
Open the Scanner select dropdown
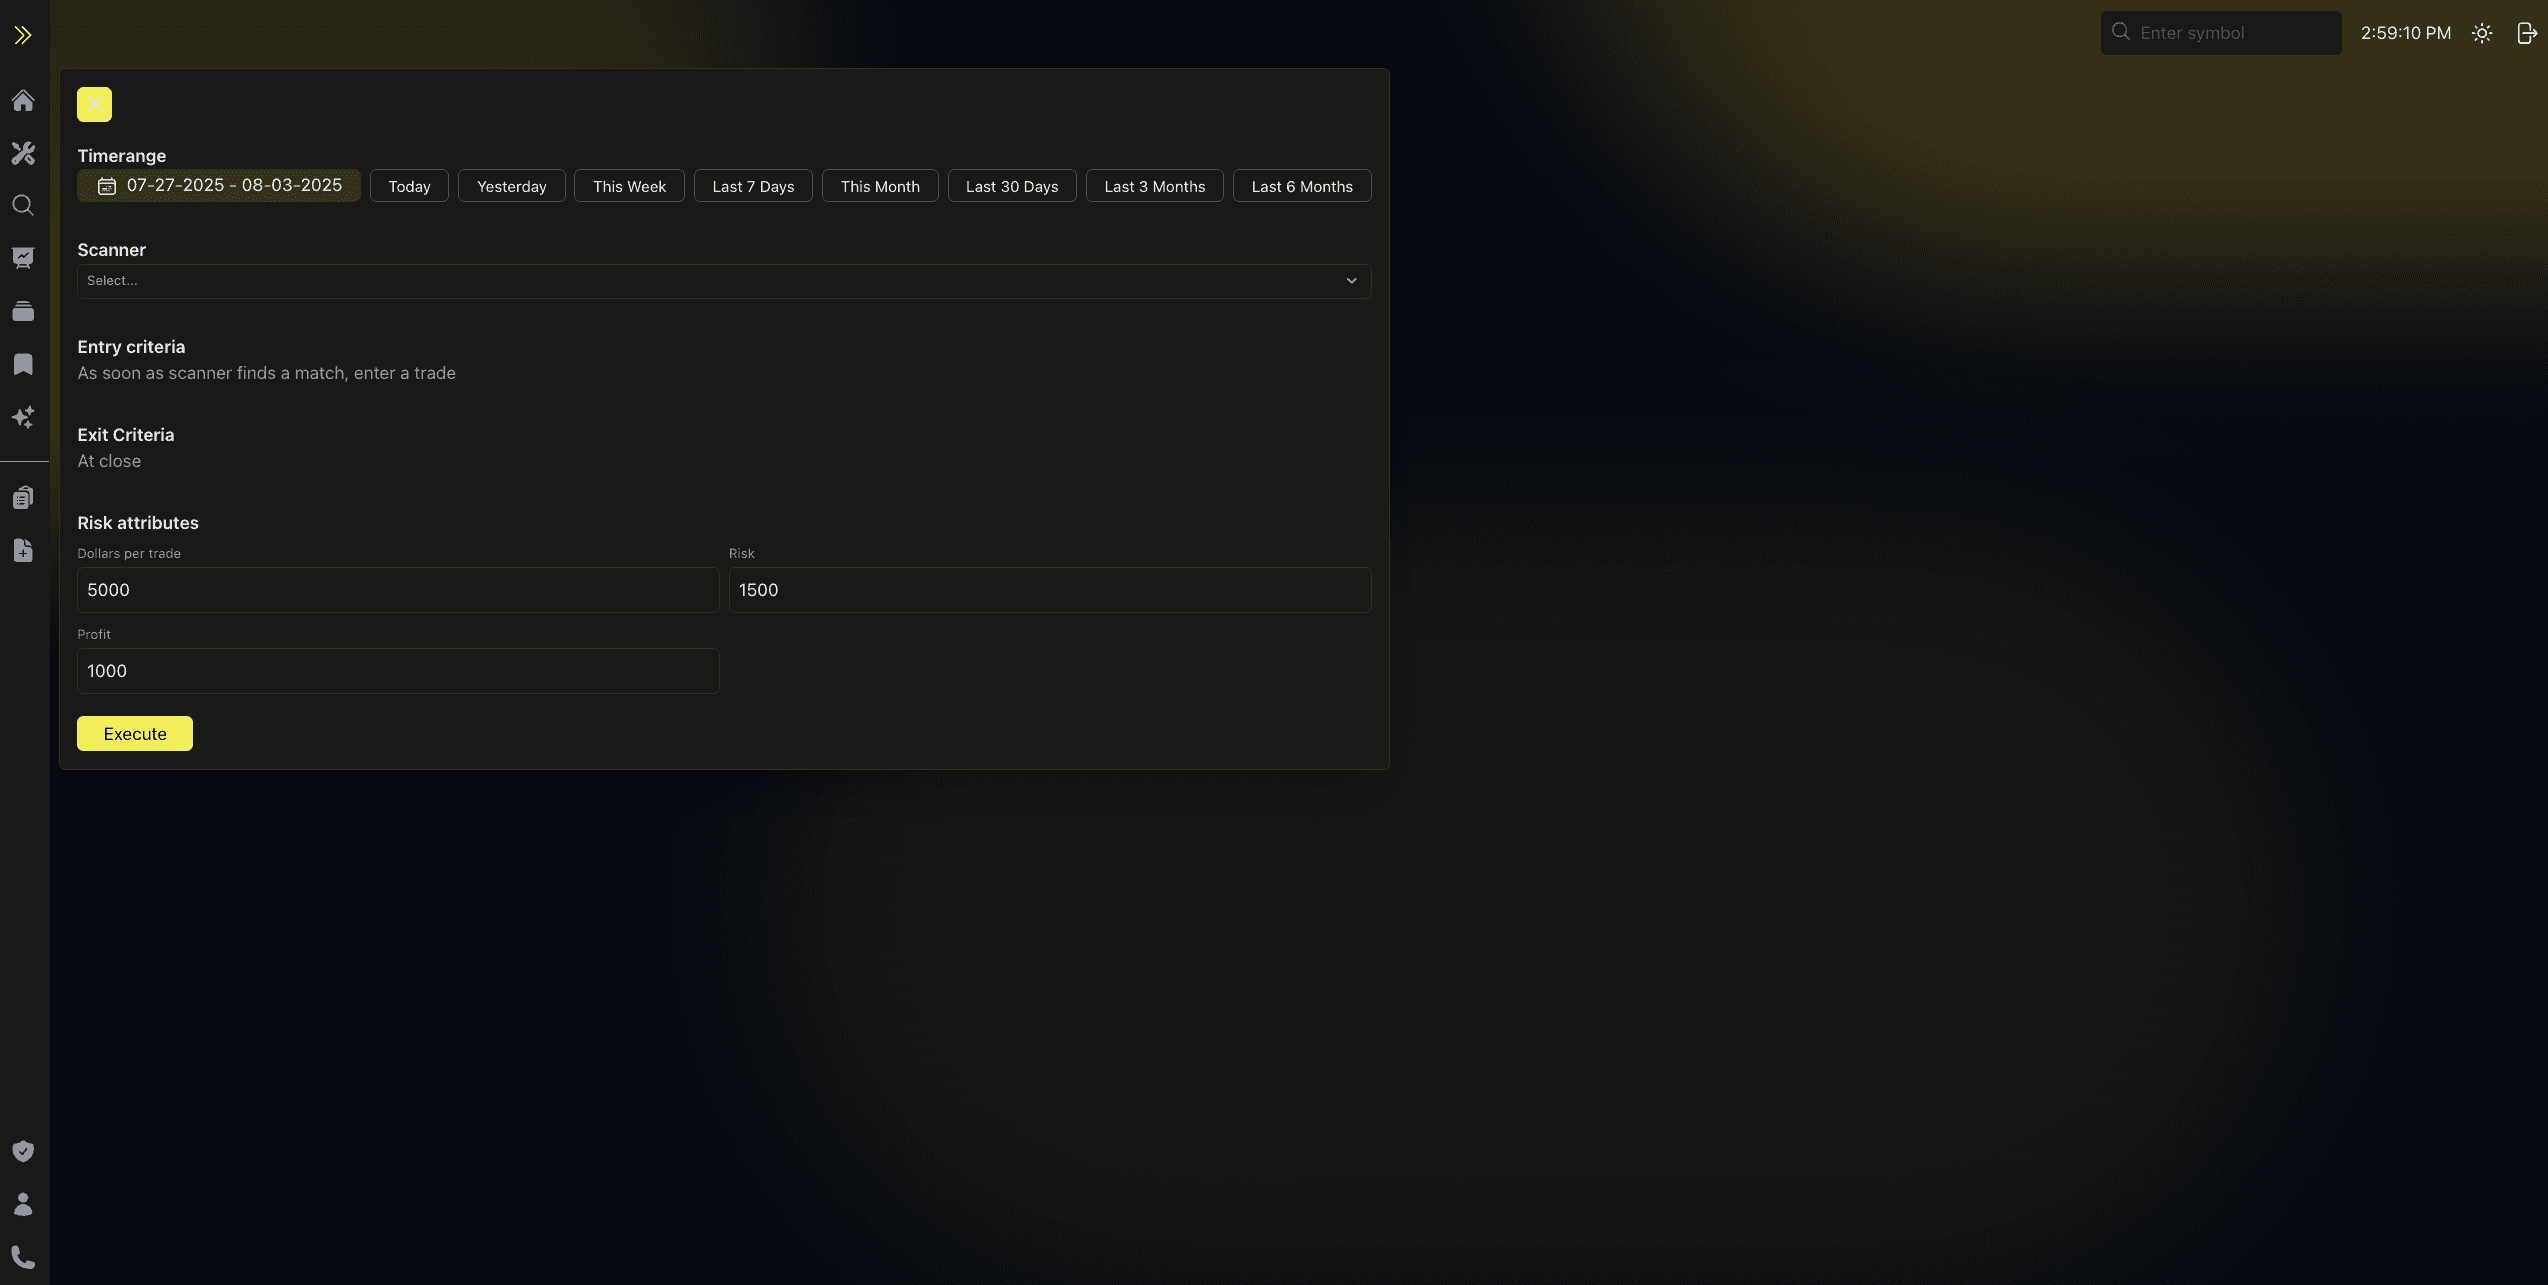[x=723, y=281]
